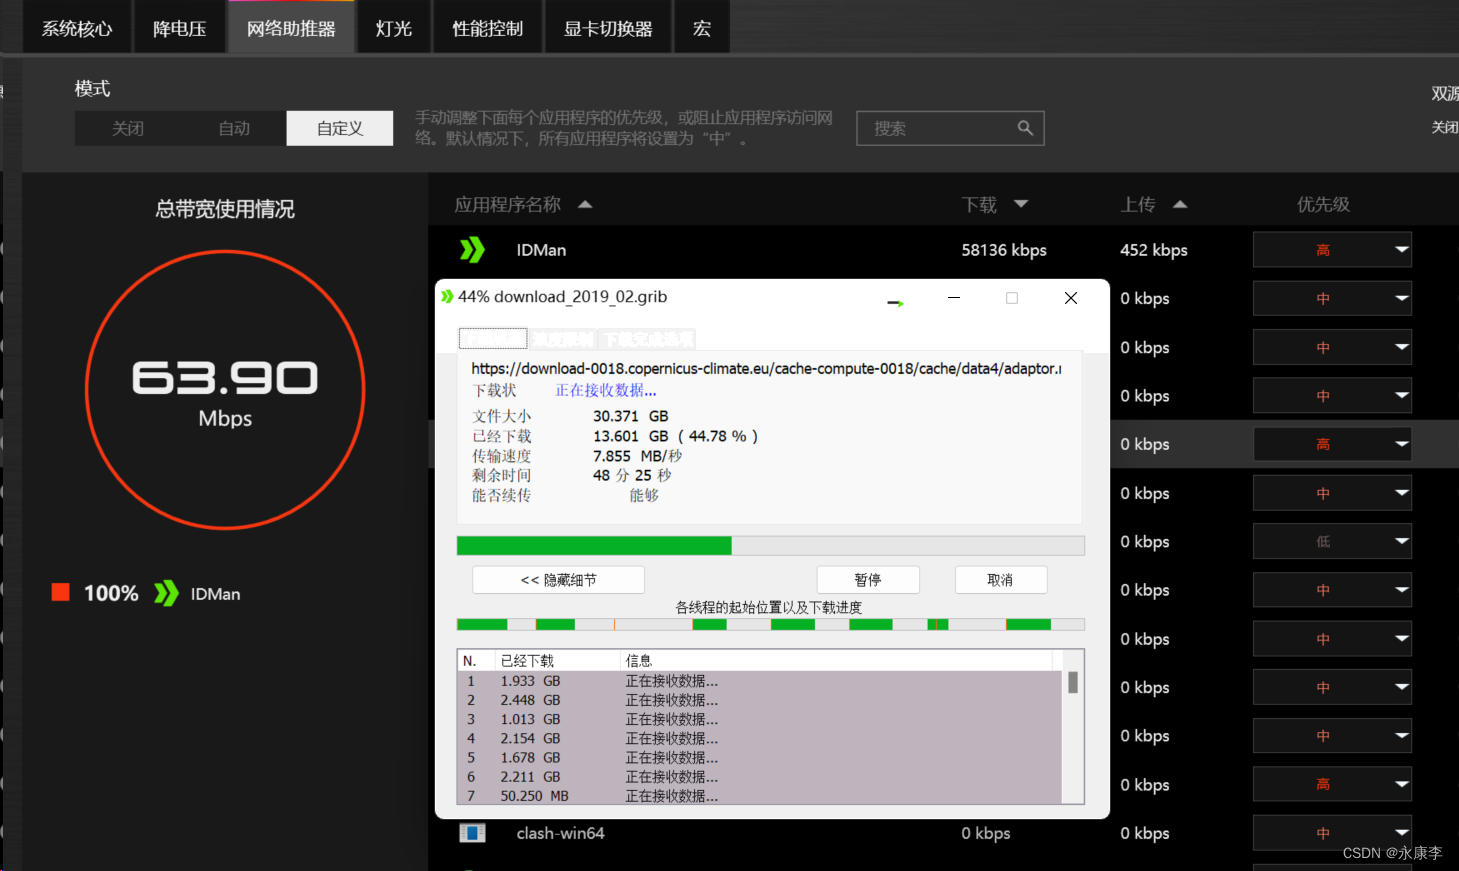Open the 系统核心 tab
Screen dimensions: 1459x871
[x=77, y=28]
